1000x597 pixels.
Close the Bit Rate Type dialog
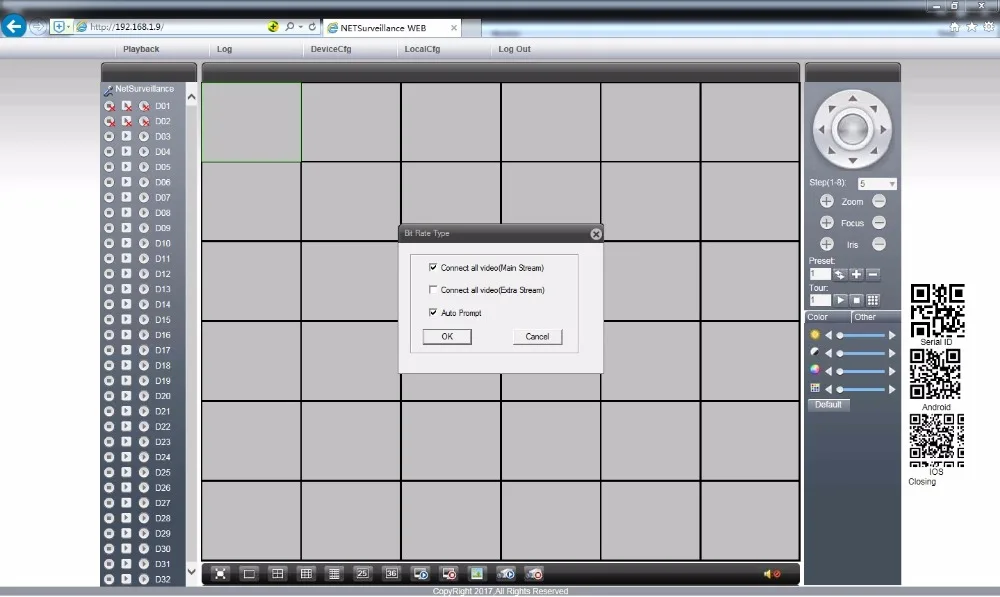596,234
